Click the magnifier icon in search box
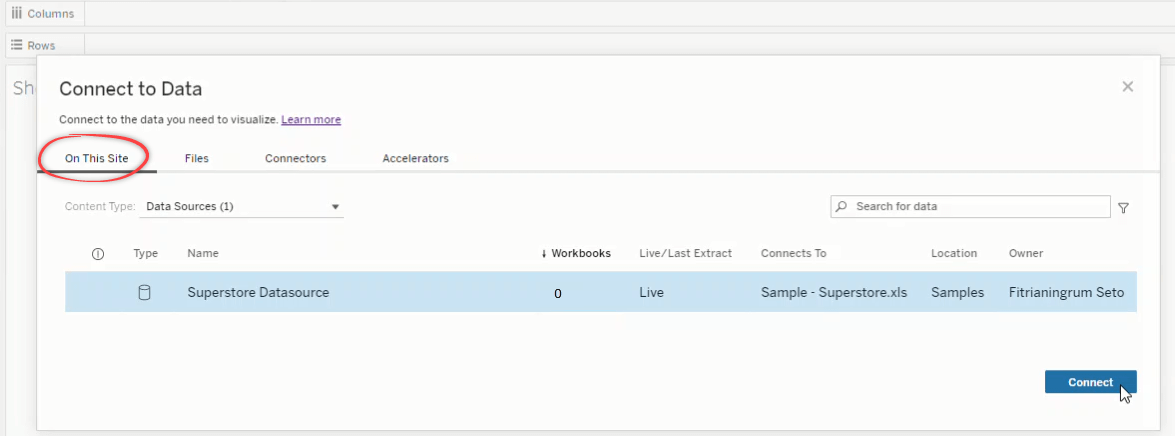This screenshot has width=1175, height=436. (x=842, y=206)
